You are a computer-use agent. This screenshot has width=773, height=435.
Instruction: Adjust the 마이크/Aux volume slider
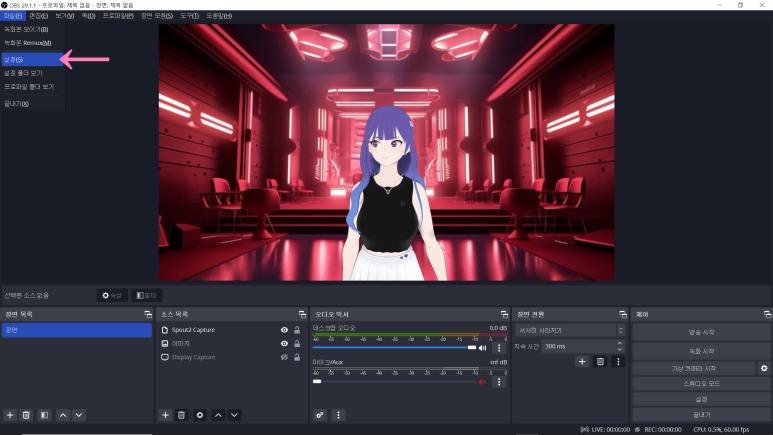(x=394, y=382)
